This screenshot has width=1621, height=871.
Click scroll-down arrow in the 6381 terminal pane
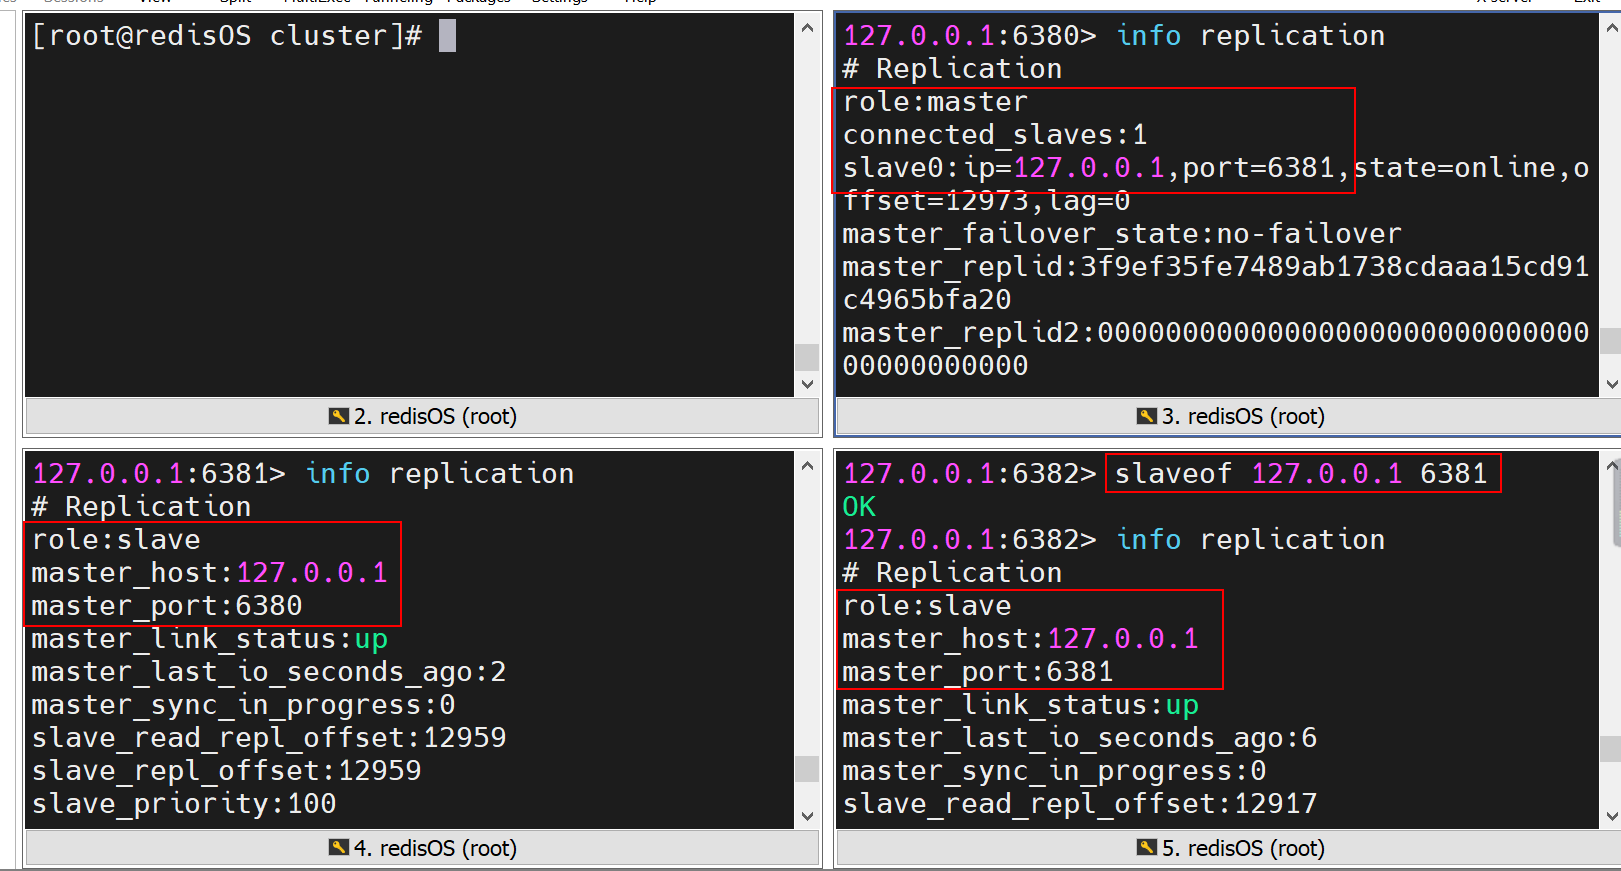pos(807,816)
